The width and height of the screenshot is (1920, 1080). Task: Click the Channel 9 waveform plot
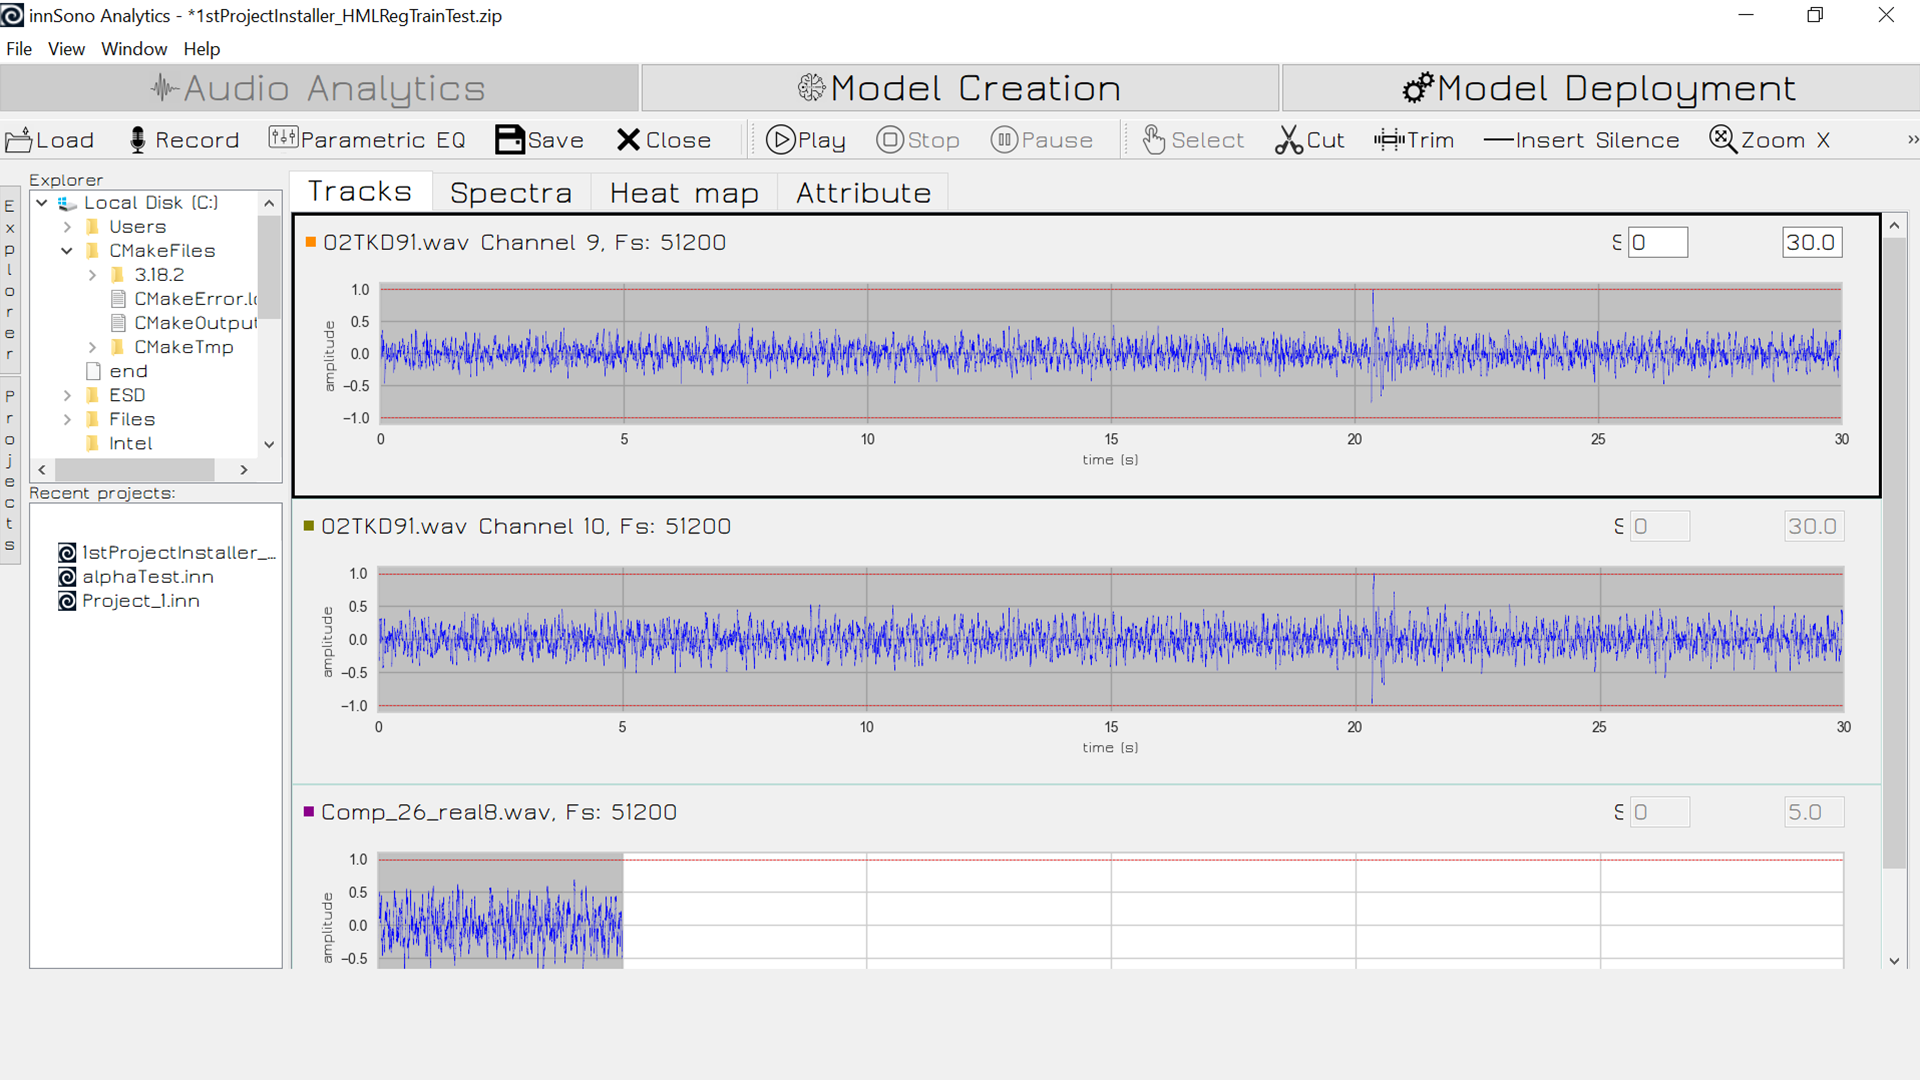(1110, 353)
